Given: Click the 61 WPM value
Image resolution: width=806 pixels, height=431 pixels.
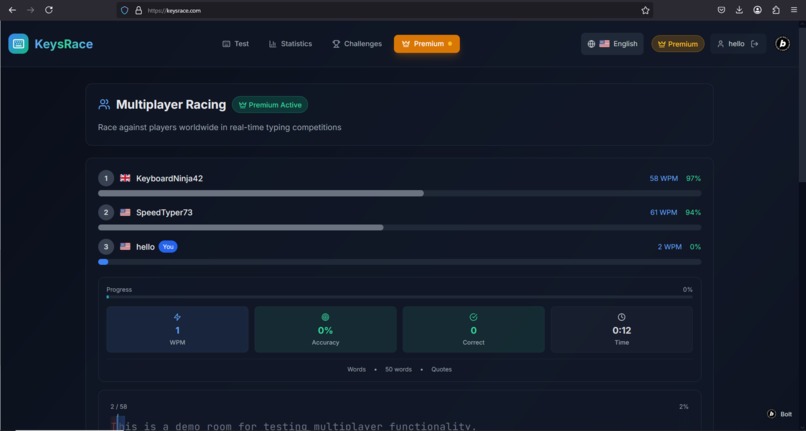Looking at the screenshot, I should (664, 212).
